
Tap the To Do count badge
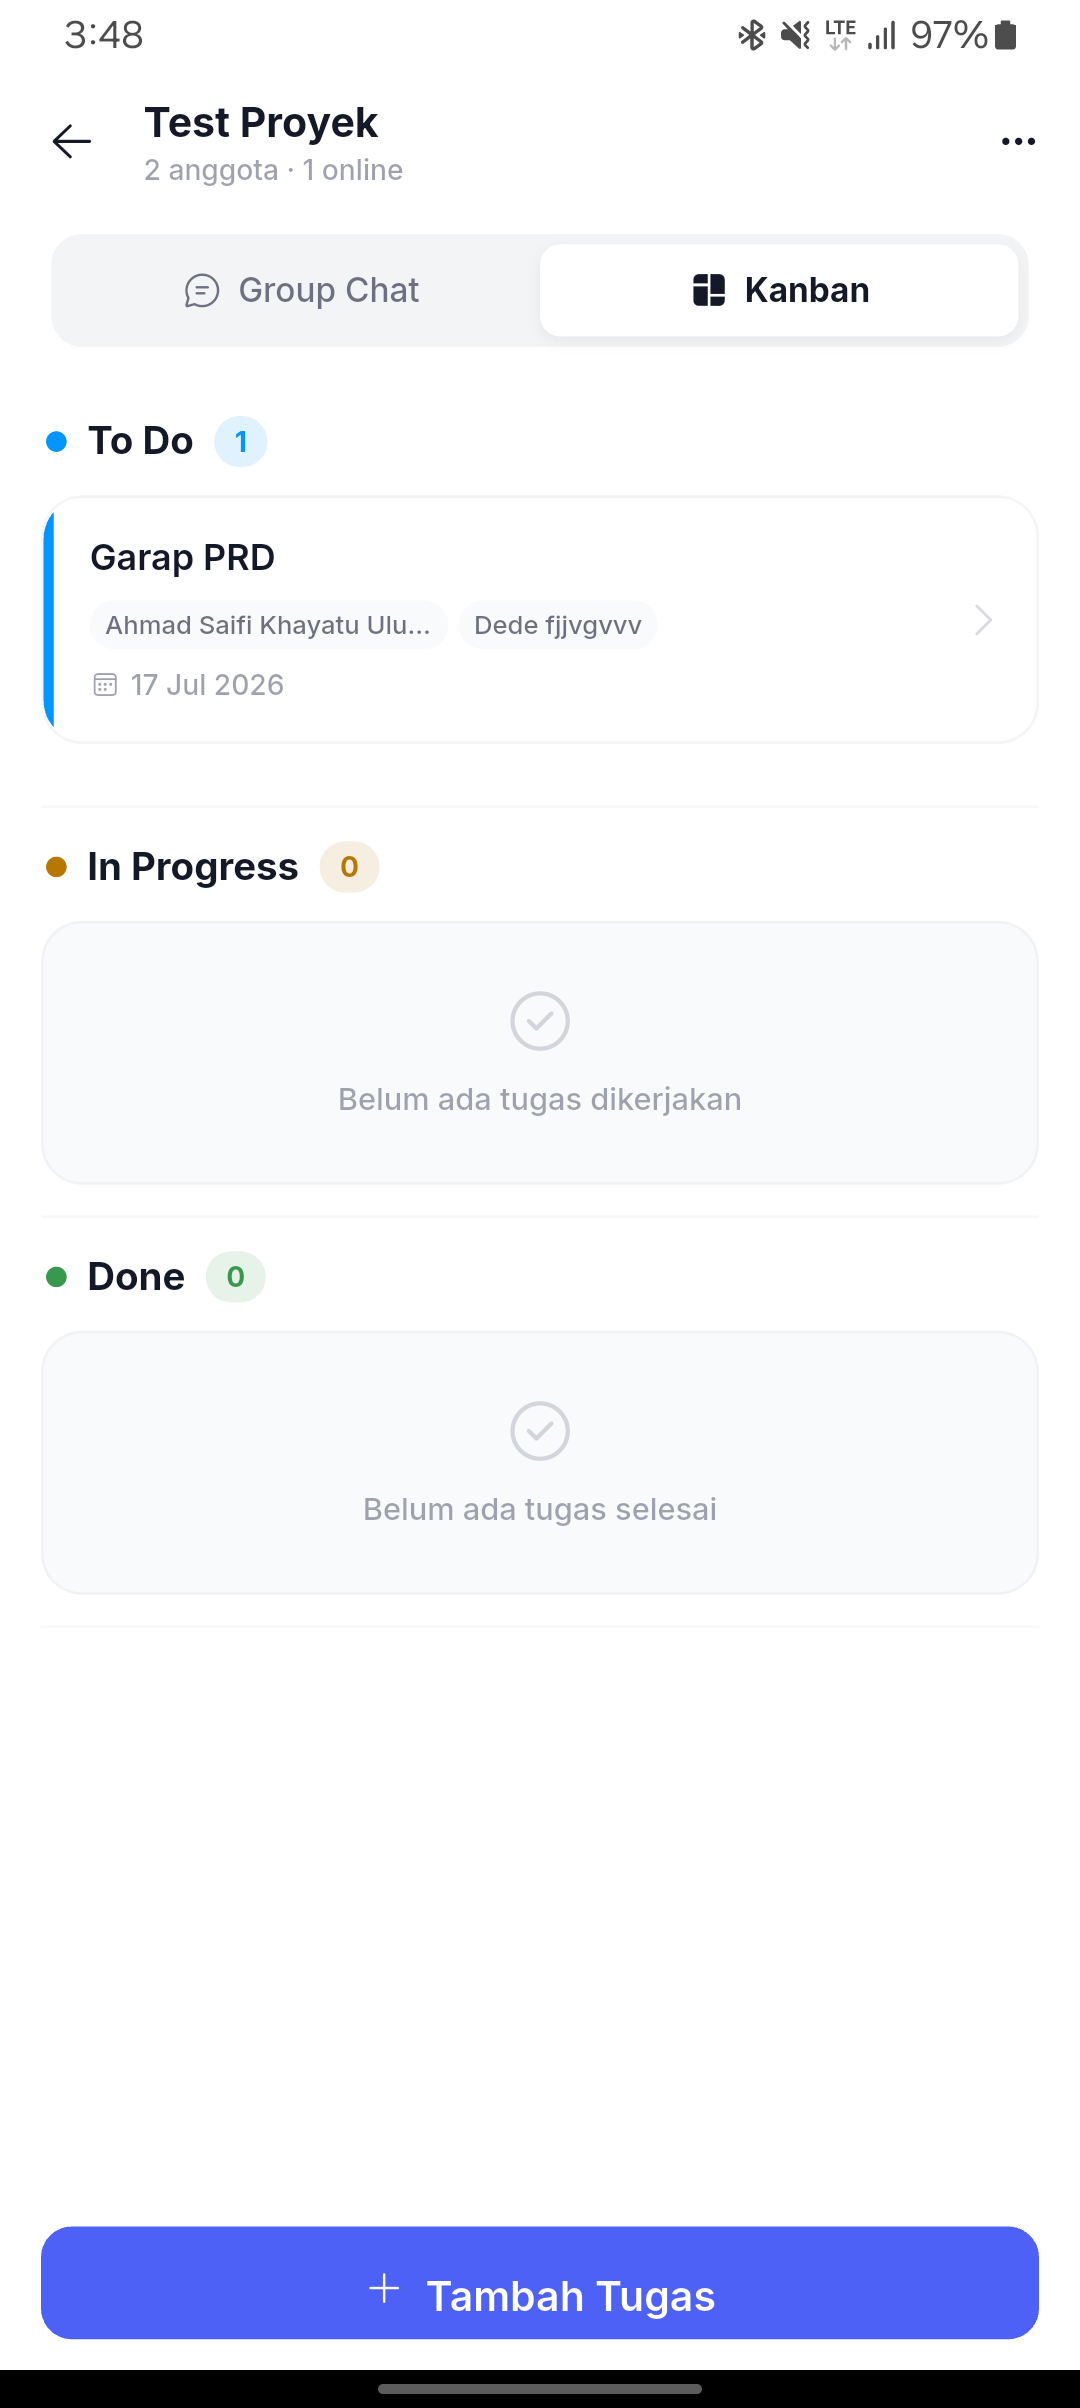(x=241, y=441)
